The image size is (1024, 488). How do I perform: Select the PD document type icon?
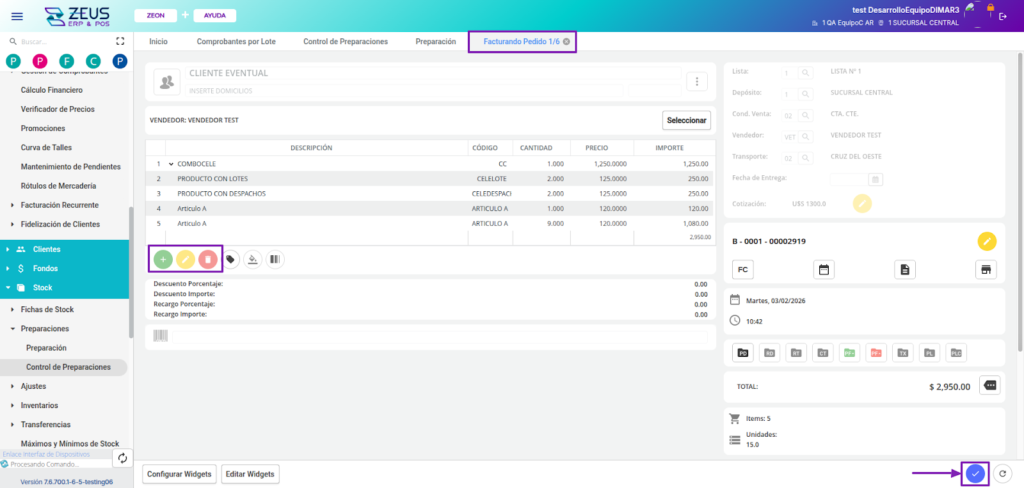click(x=743, y=353)
